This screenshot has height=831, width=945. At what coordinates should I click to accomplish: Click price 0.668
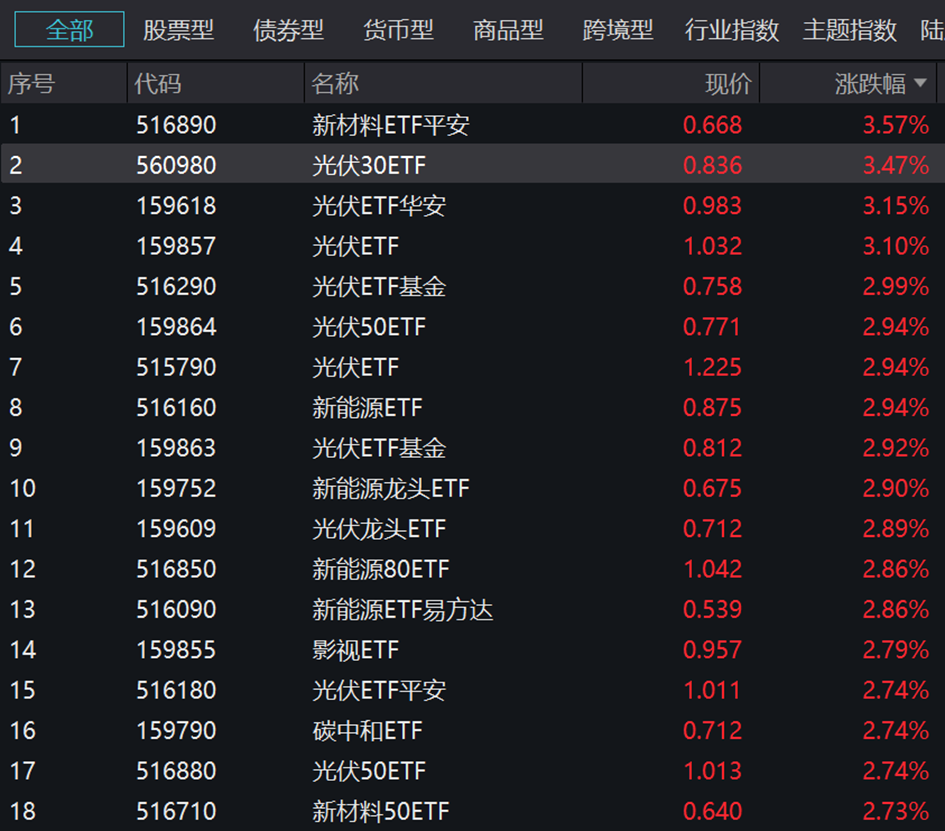coord(712,125)
